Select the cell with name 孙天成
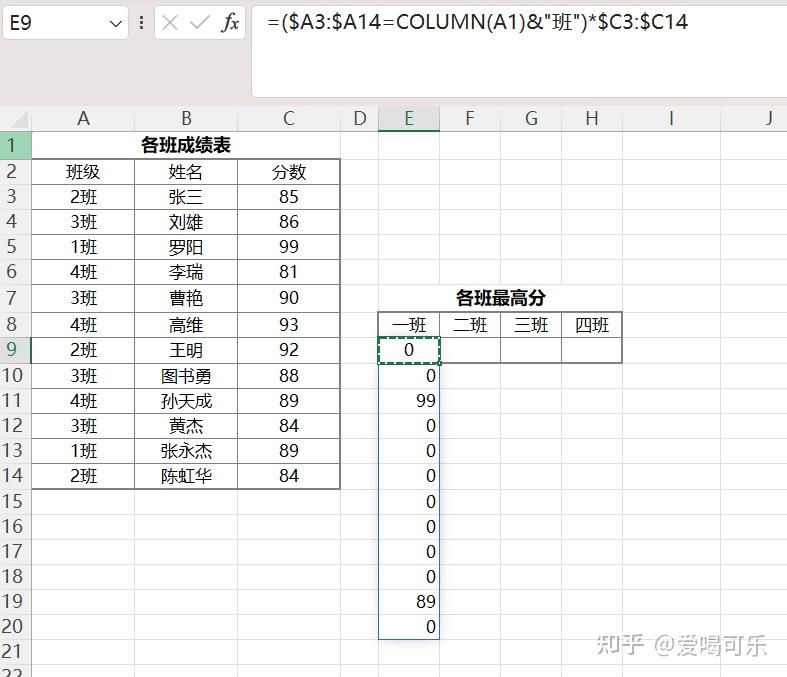 point(186,401)
